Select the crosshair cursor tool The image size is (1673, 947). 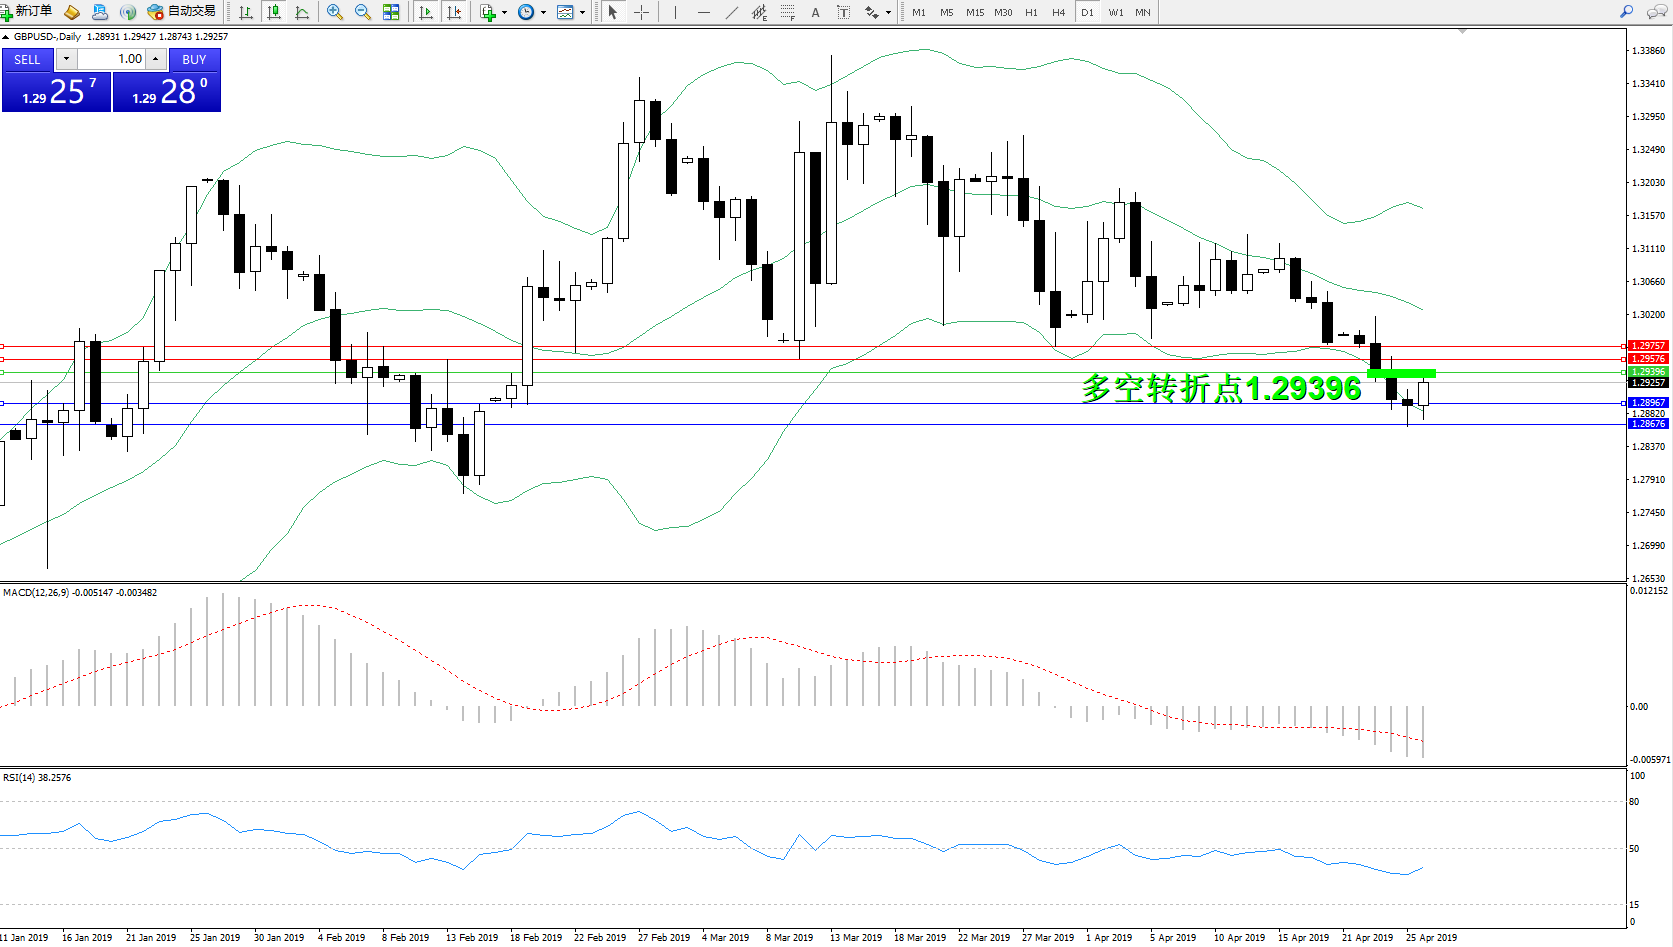pyautogui.click(x=642, y=12)
